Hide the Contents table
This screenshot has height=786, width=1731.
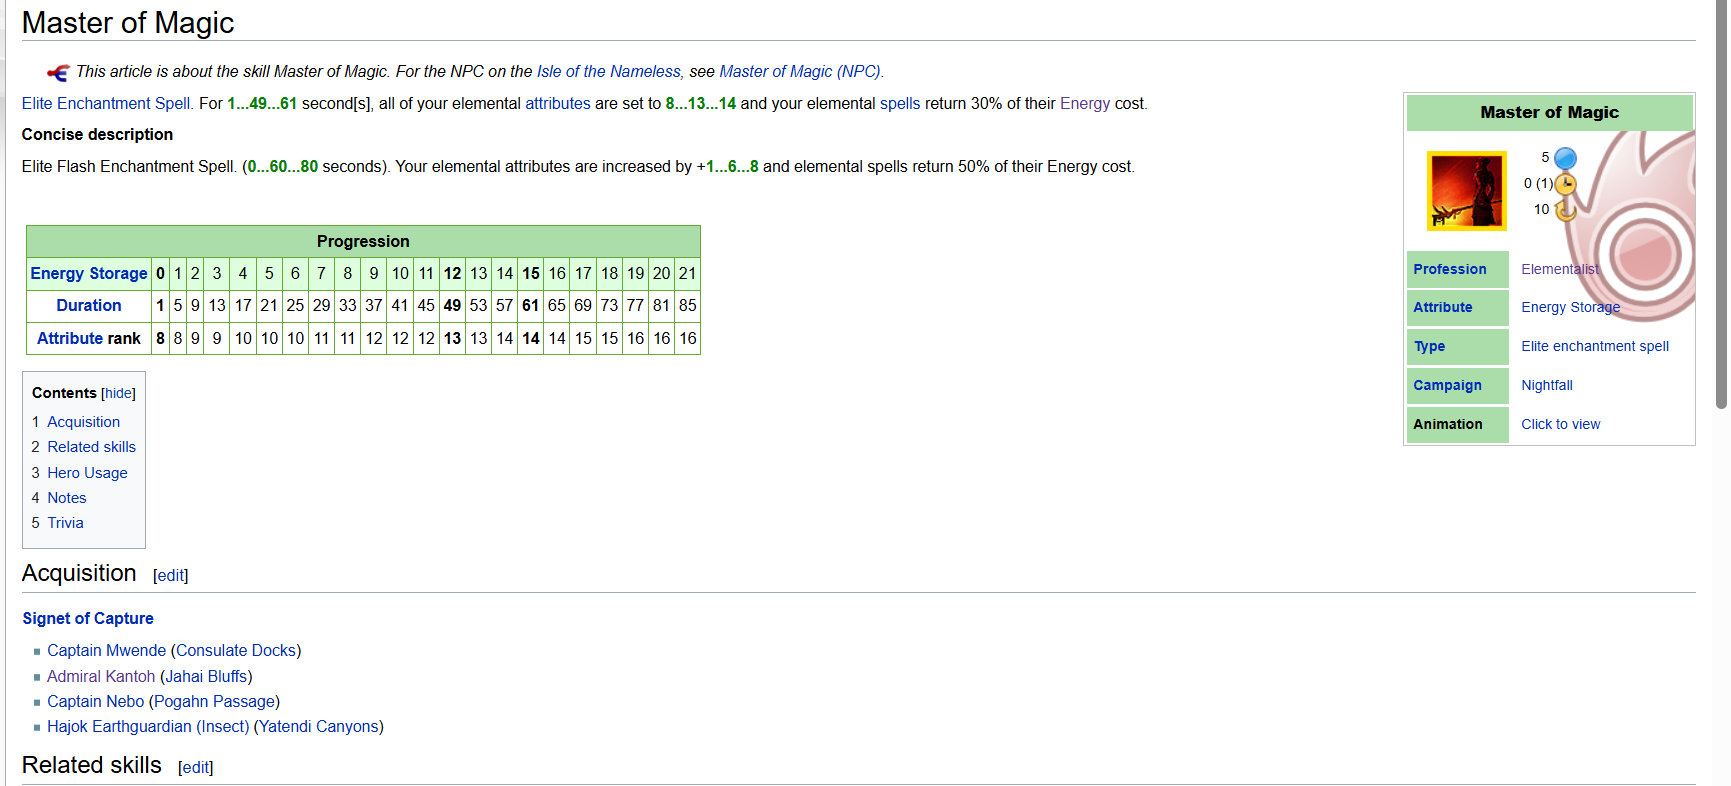point(118,394)
